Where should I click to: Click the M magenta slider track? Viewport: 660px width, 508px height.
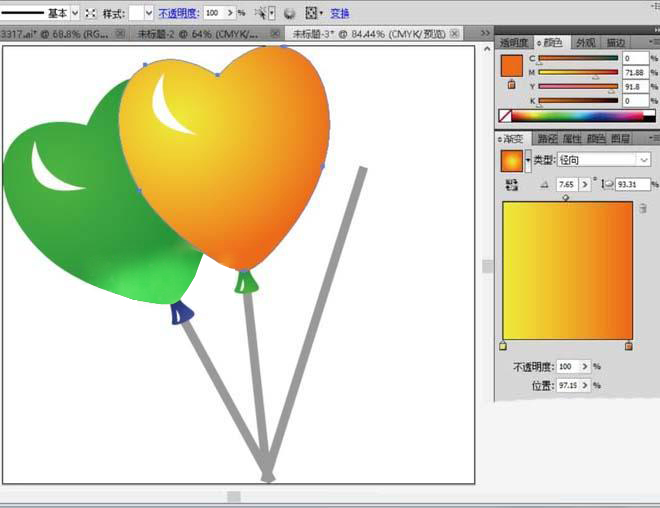coord(578,73)
